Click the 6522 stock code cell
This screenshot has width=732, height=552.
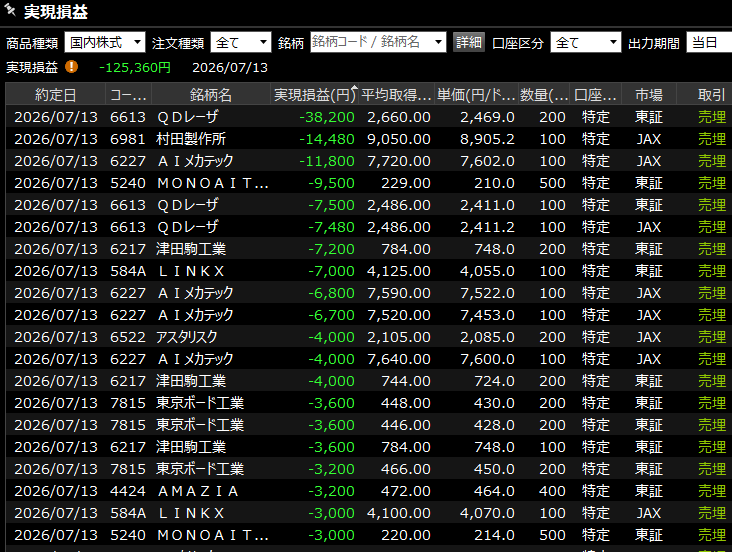click(x=128, y=337)
